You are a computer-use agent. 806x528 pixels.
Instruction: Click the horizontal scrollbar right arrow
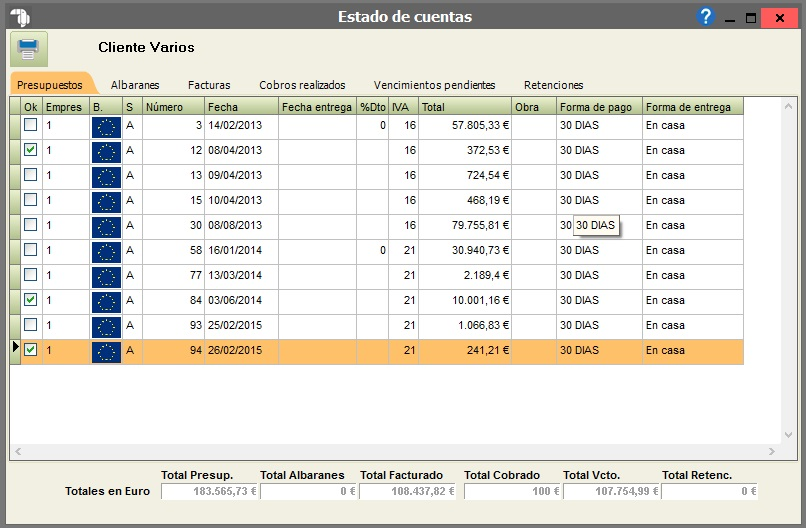772,451
